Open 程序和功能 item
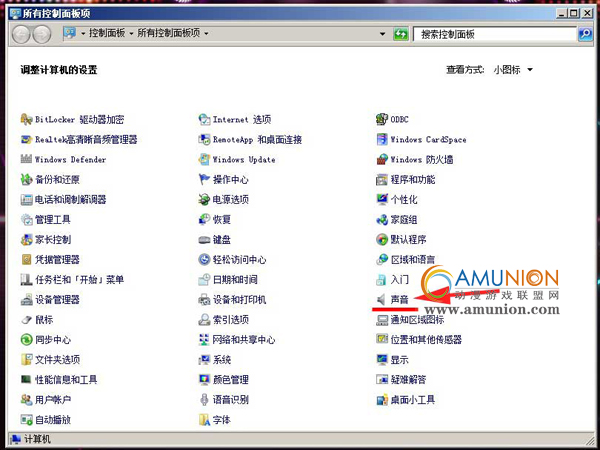 412,179
